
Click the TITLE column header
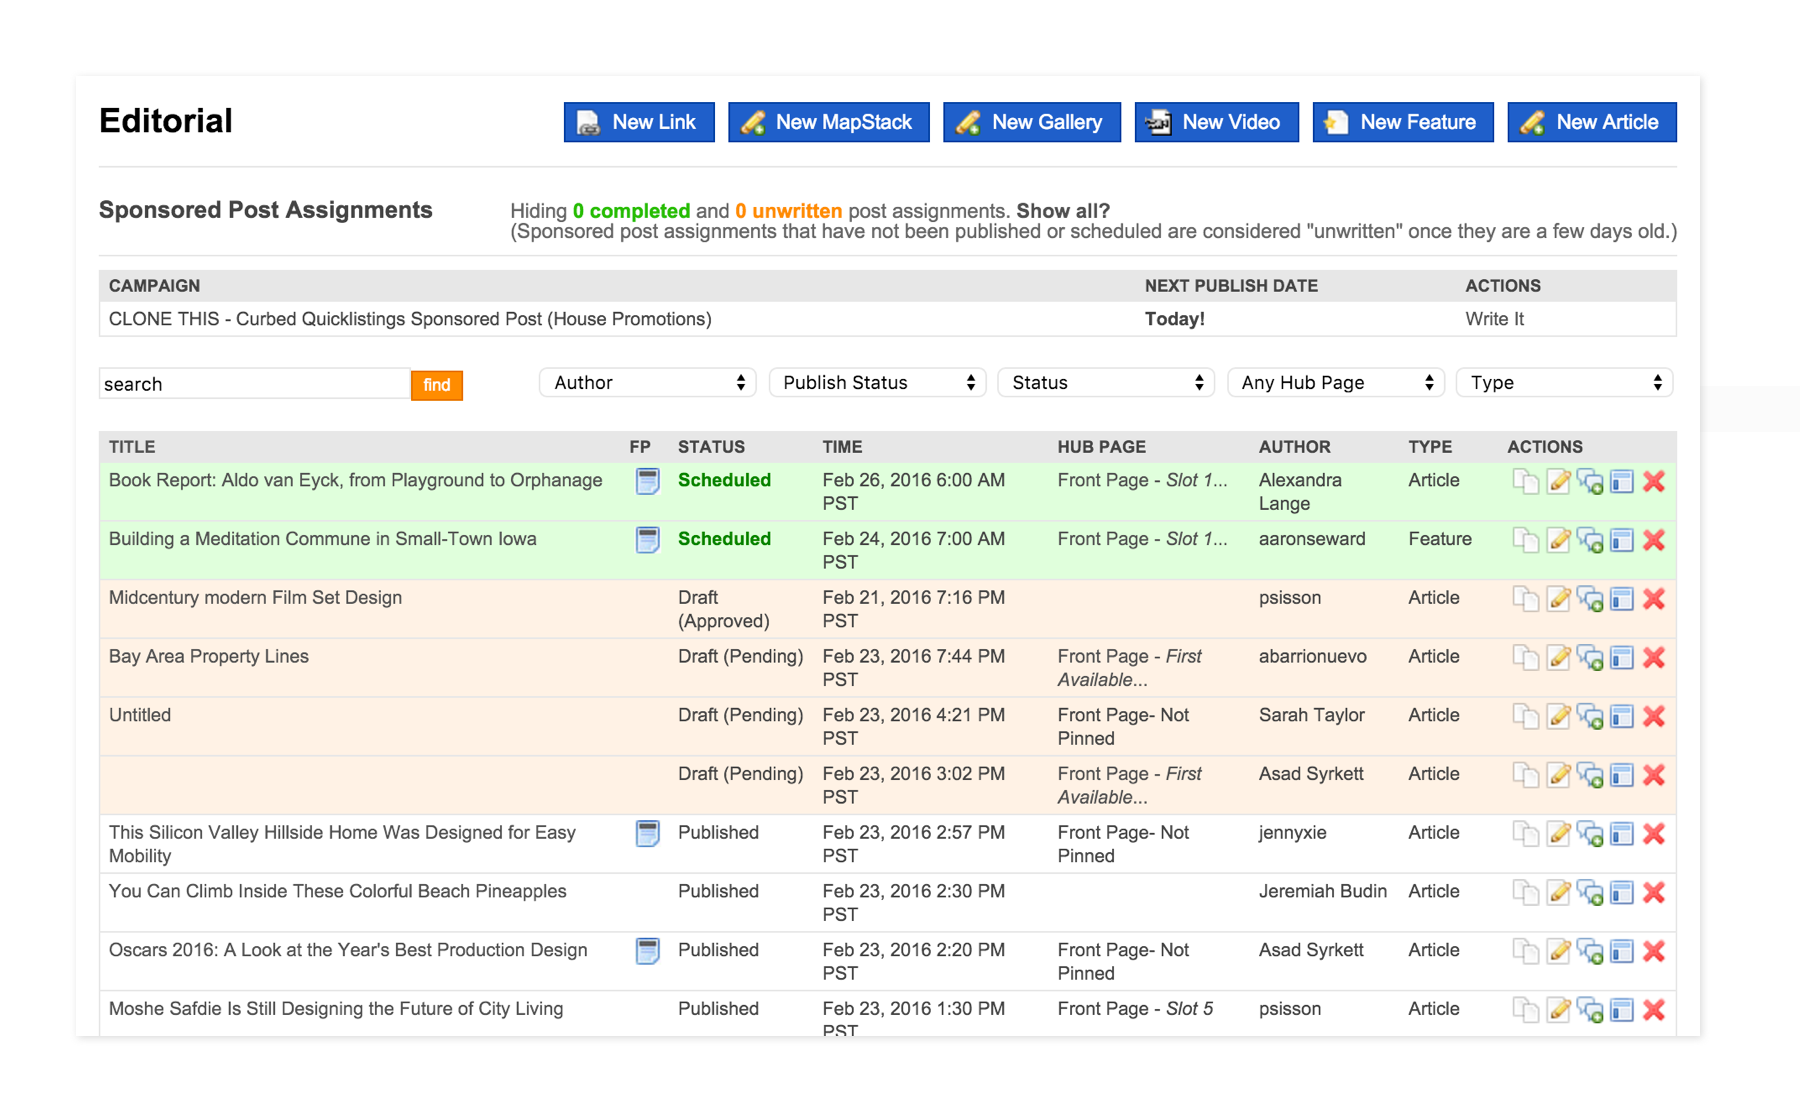pyautogui.click(x=132, y=447)
